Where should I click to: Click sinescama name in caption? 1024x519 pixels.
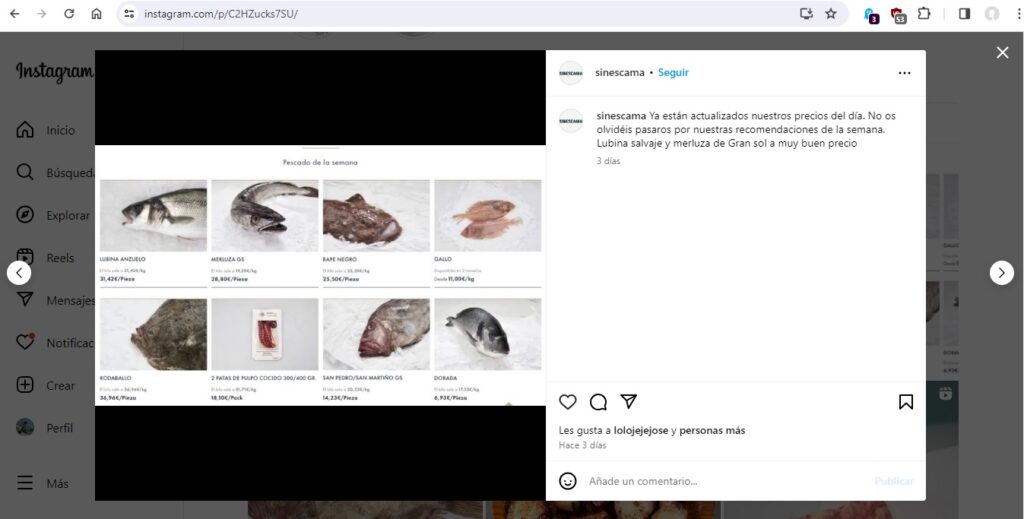pyautogui.click(x=621, y=116)
